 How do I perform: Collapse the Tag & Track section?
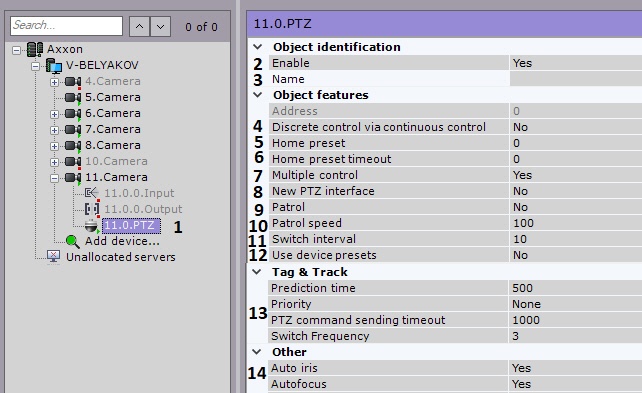pos(257,271)
